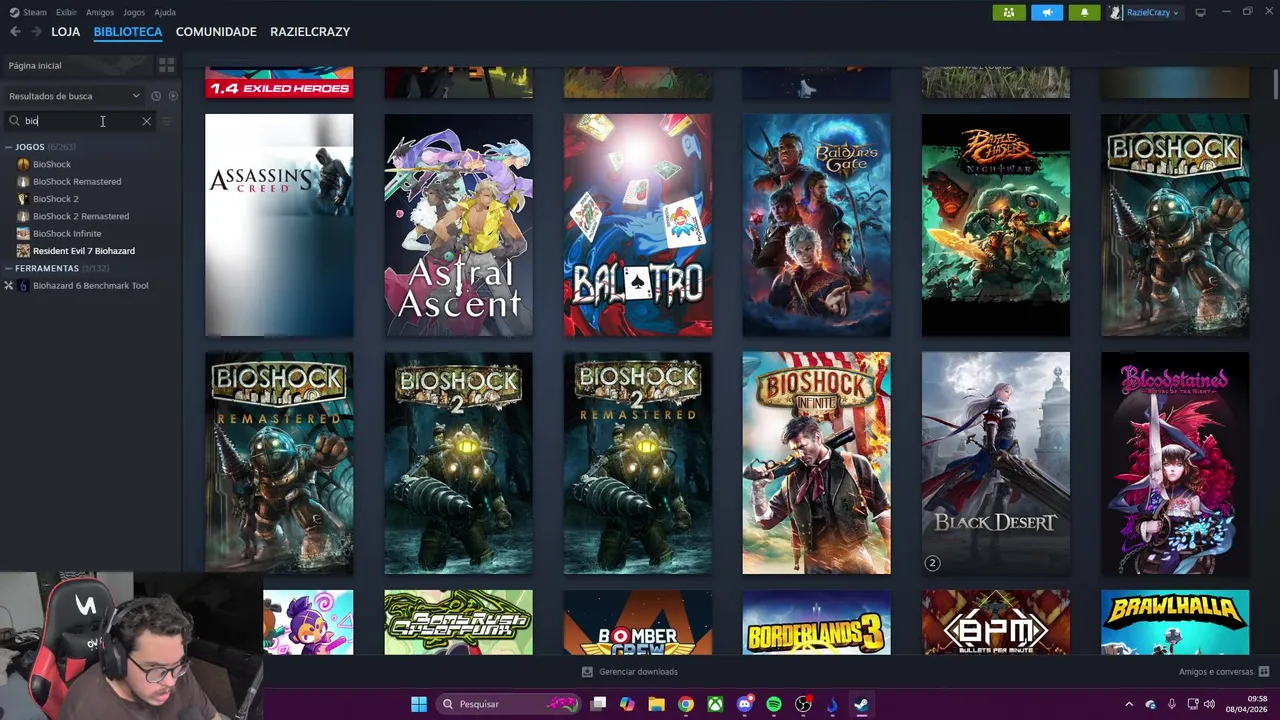Clear the library search text
This screenshot has height=720, width=1280.
tap(146, 121)
